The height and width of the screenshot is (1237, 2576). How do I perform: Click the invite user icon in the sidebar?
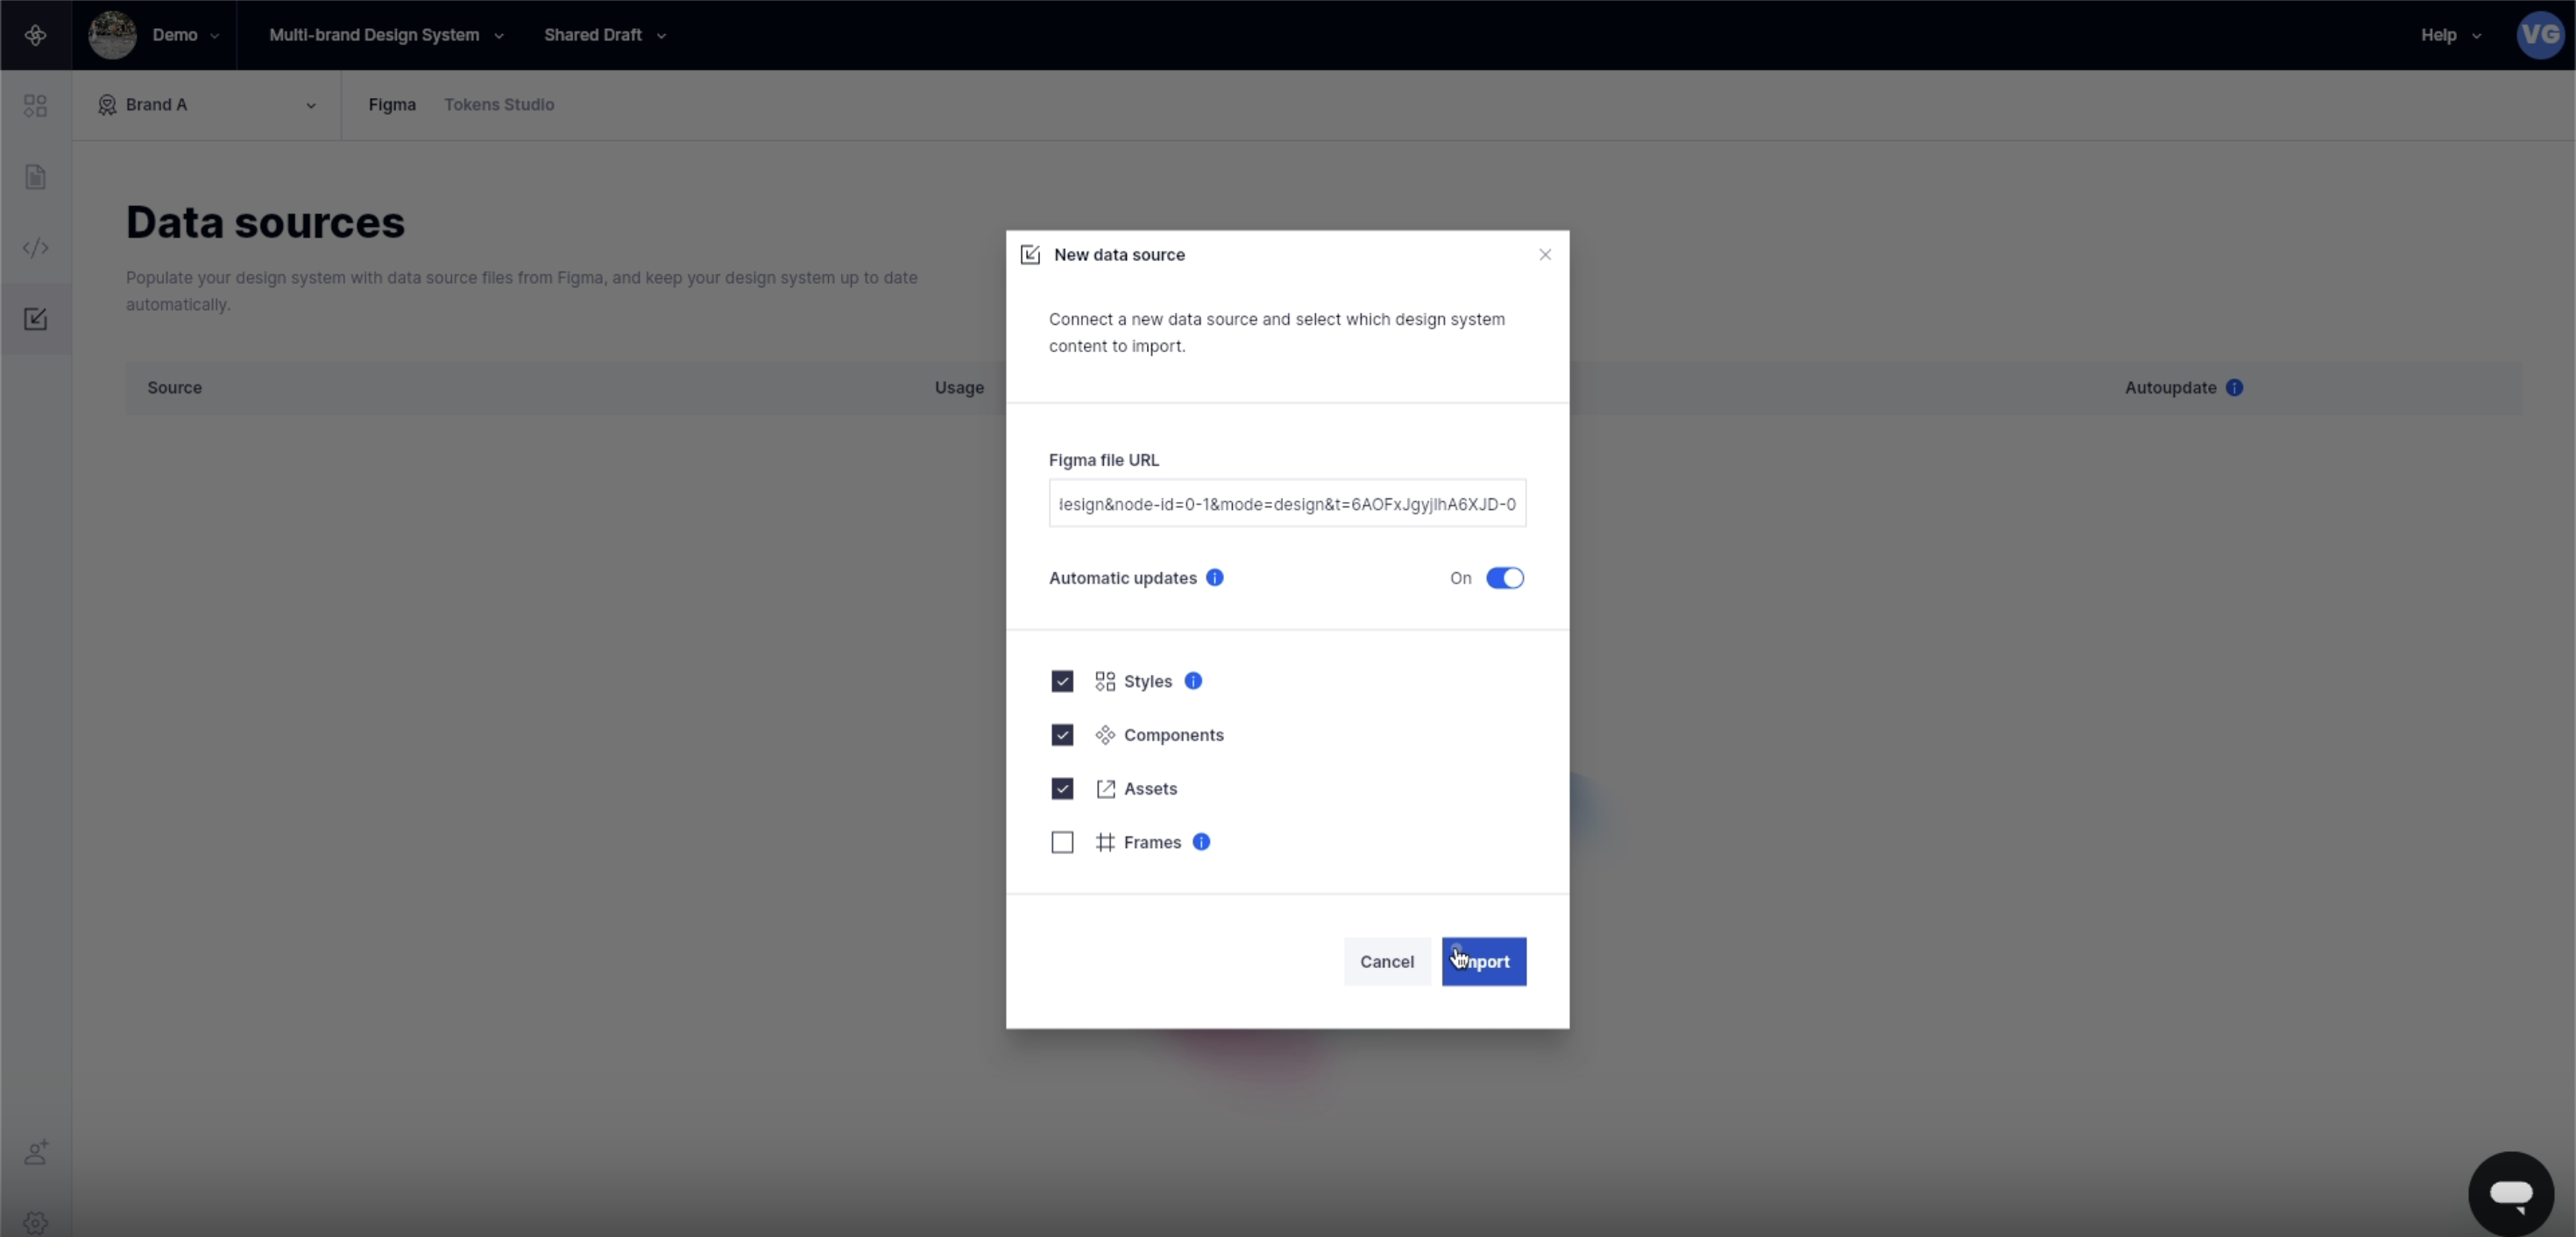click(x=35, y=1152)
